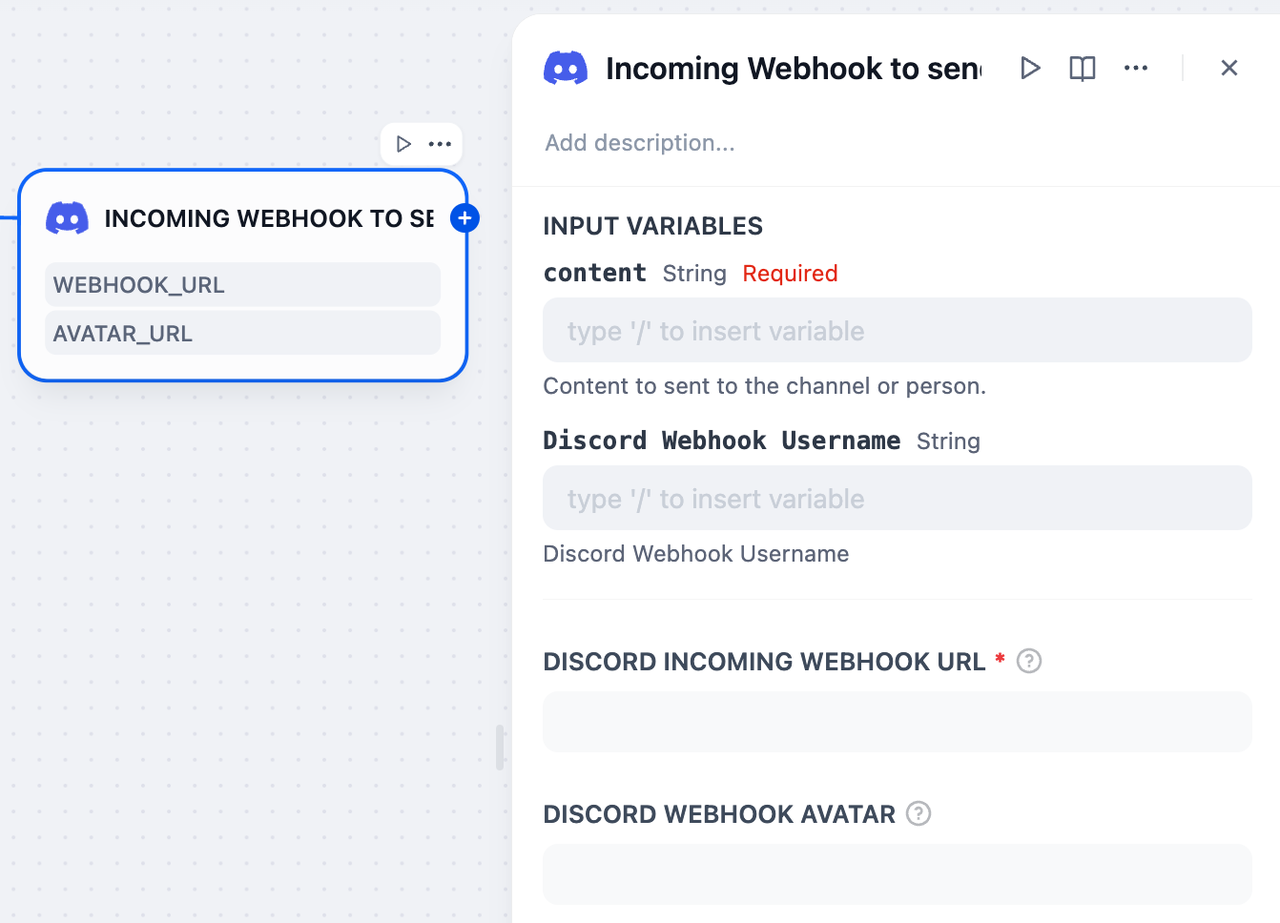This screenshot has width=1280, height=923.
Task: Click the Discord Webhook Avatar field
Action: click(x=897, y=874)
